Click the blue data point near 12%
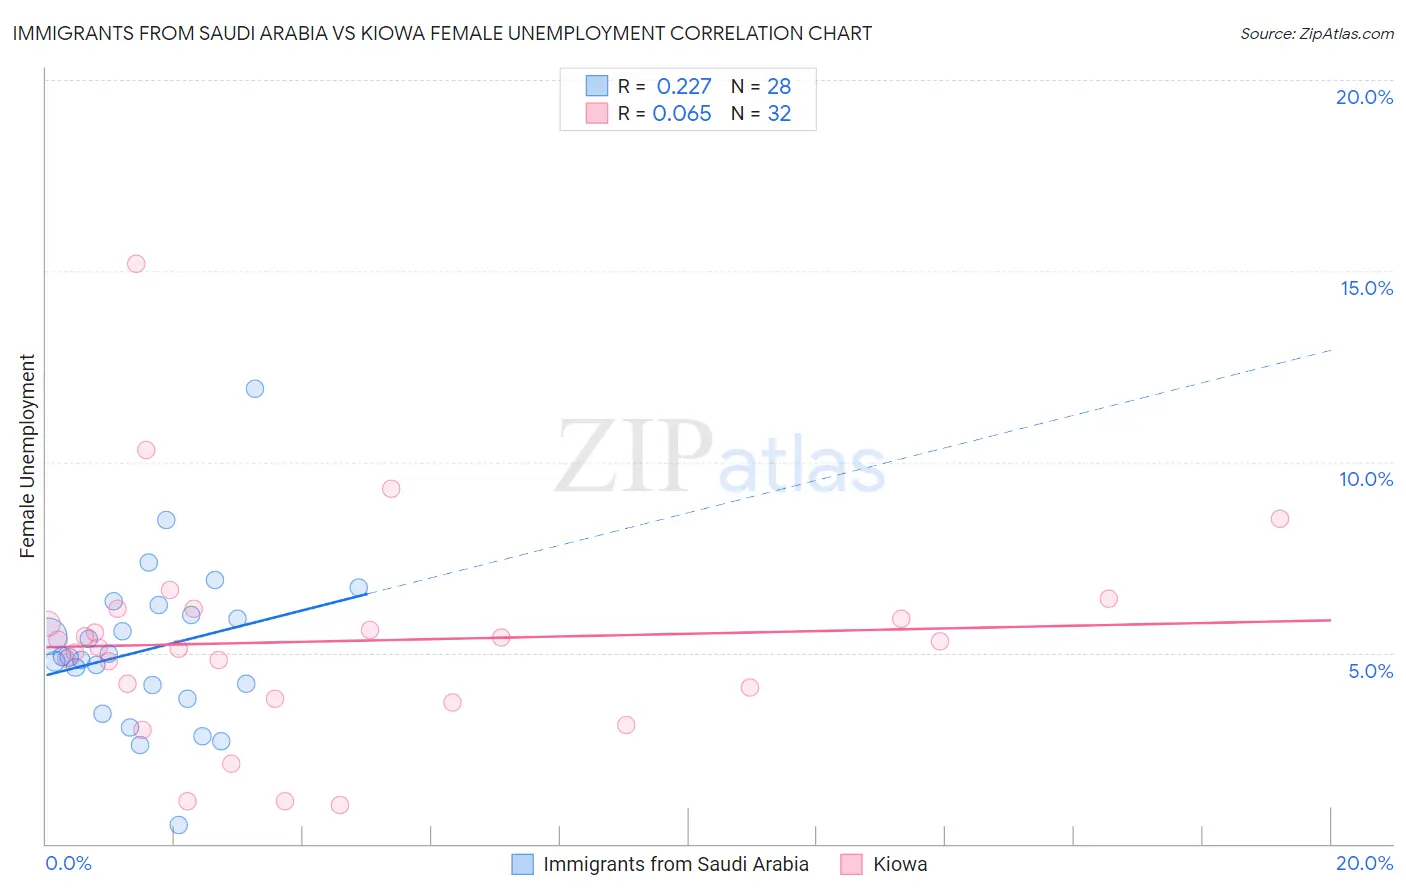 tap(255, 389)
